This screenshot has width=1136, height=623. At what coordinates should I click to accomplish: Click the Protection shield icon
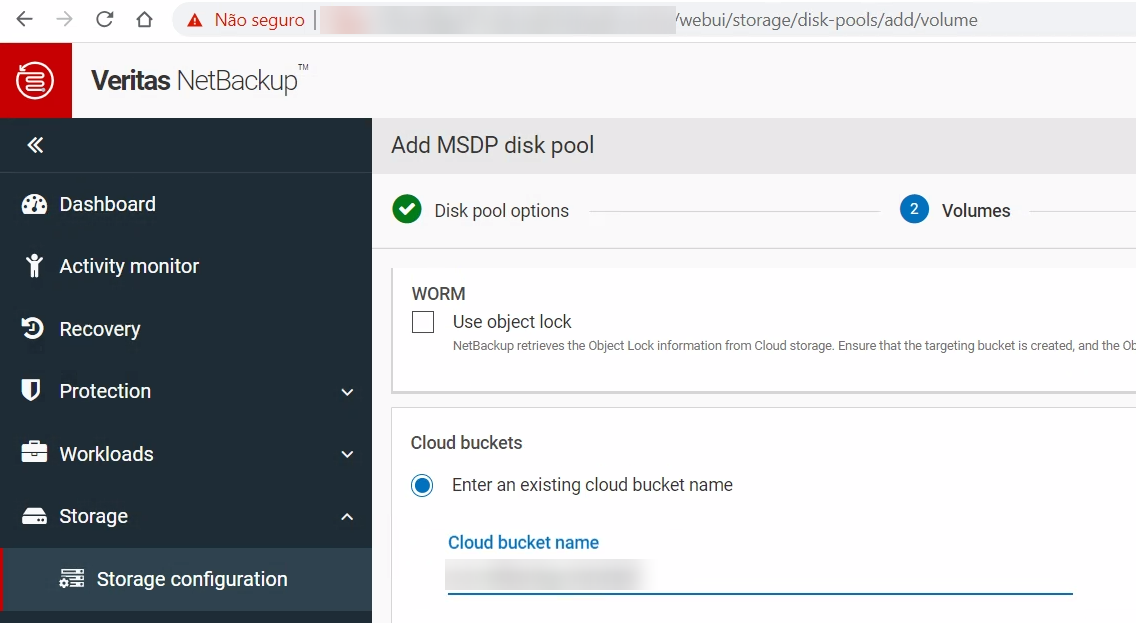tap(32, 391)
